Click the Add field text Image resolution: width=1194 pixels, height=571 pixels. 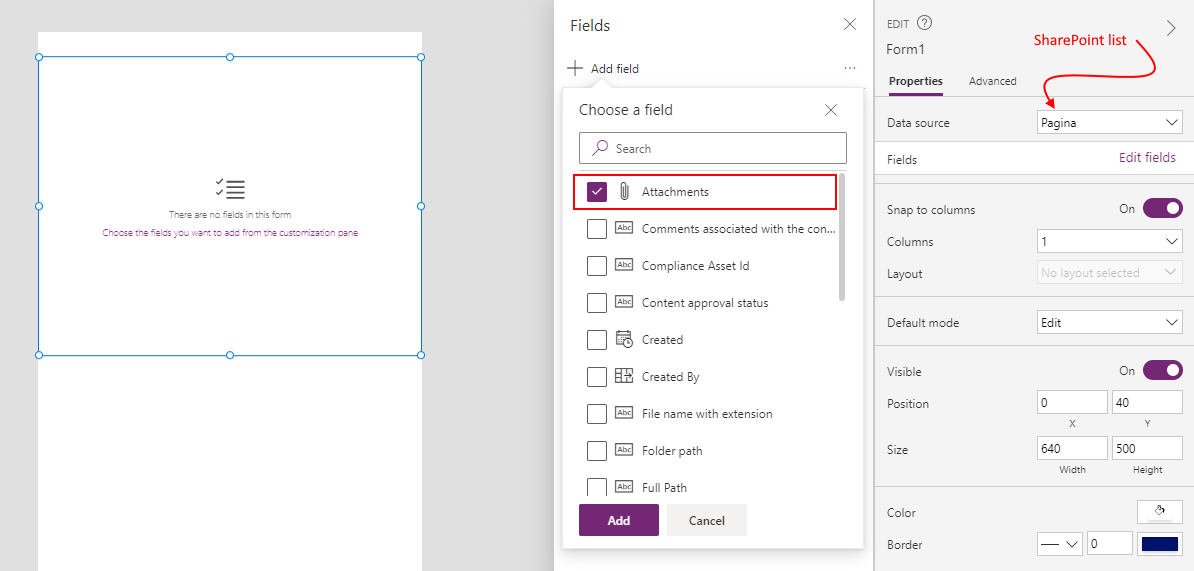pyautogui.click(x=615, y=69)
